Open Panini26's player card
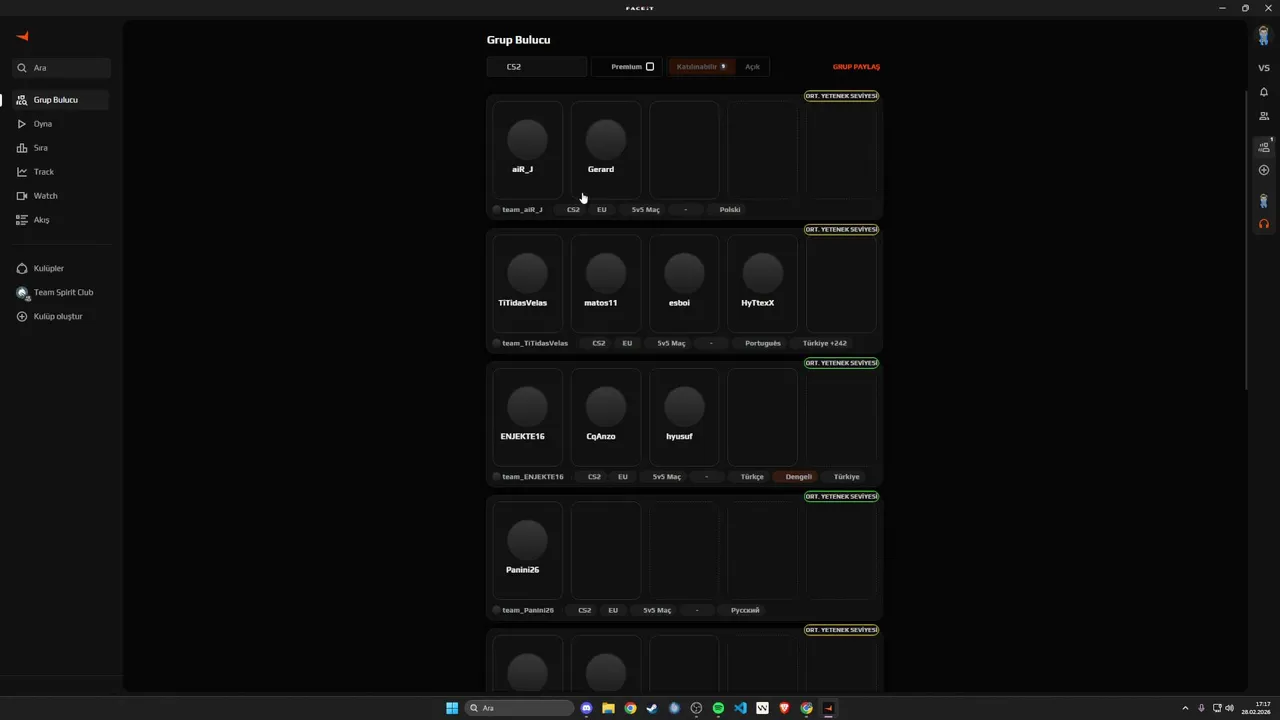The height and width of the screenshot is (720, 1280). 527,550
